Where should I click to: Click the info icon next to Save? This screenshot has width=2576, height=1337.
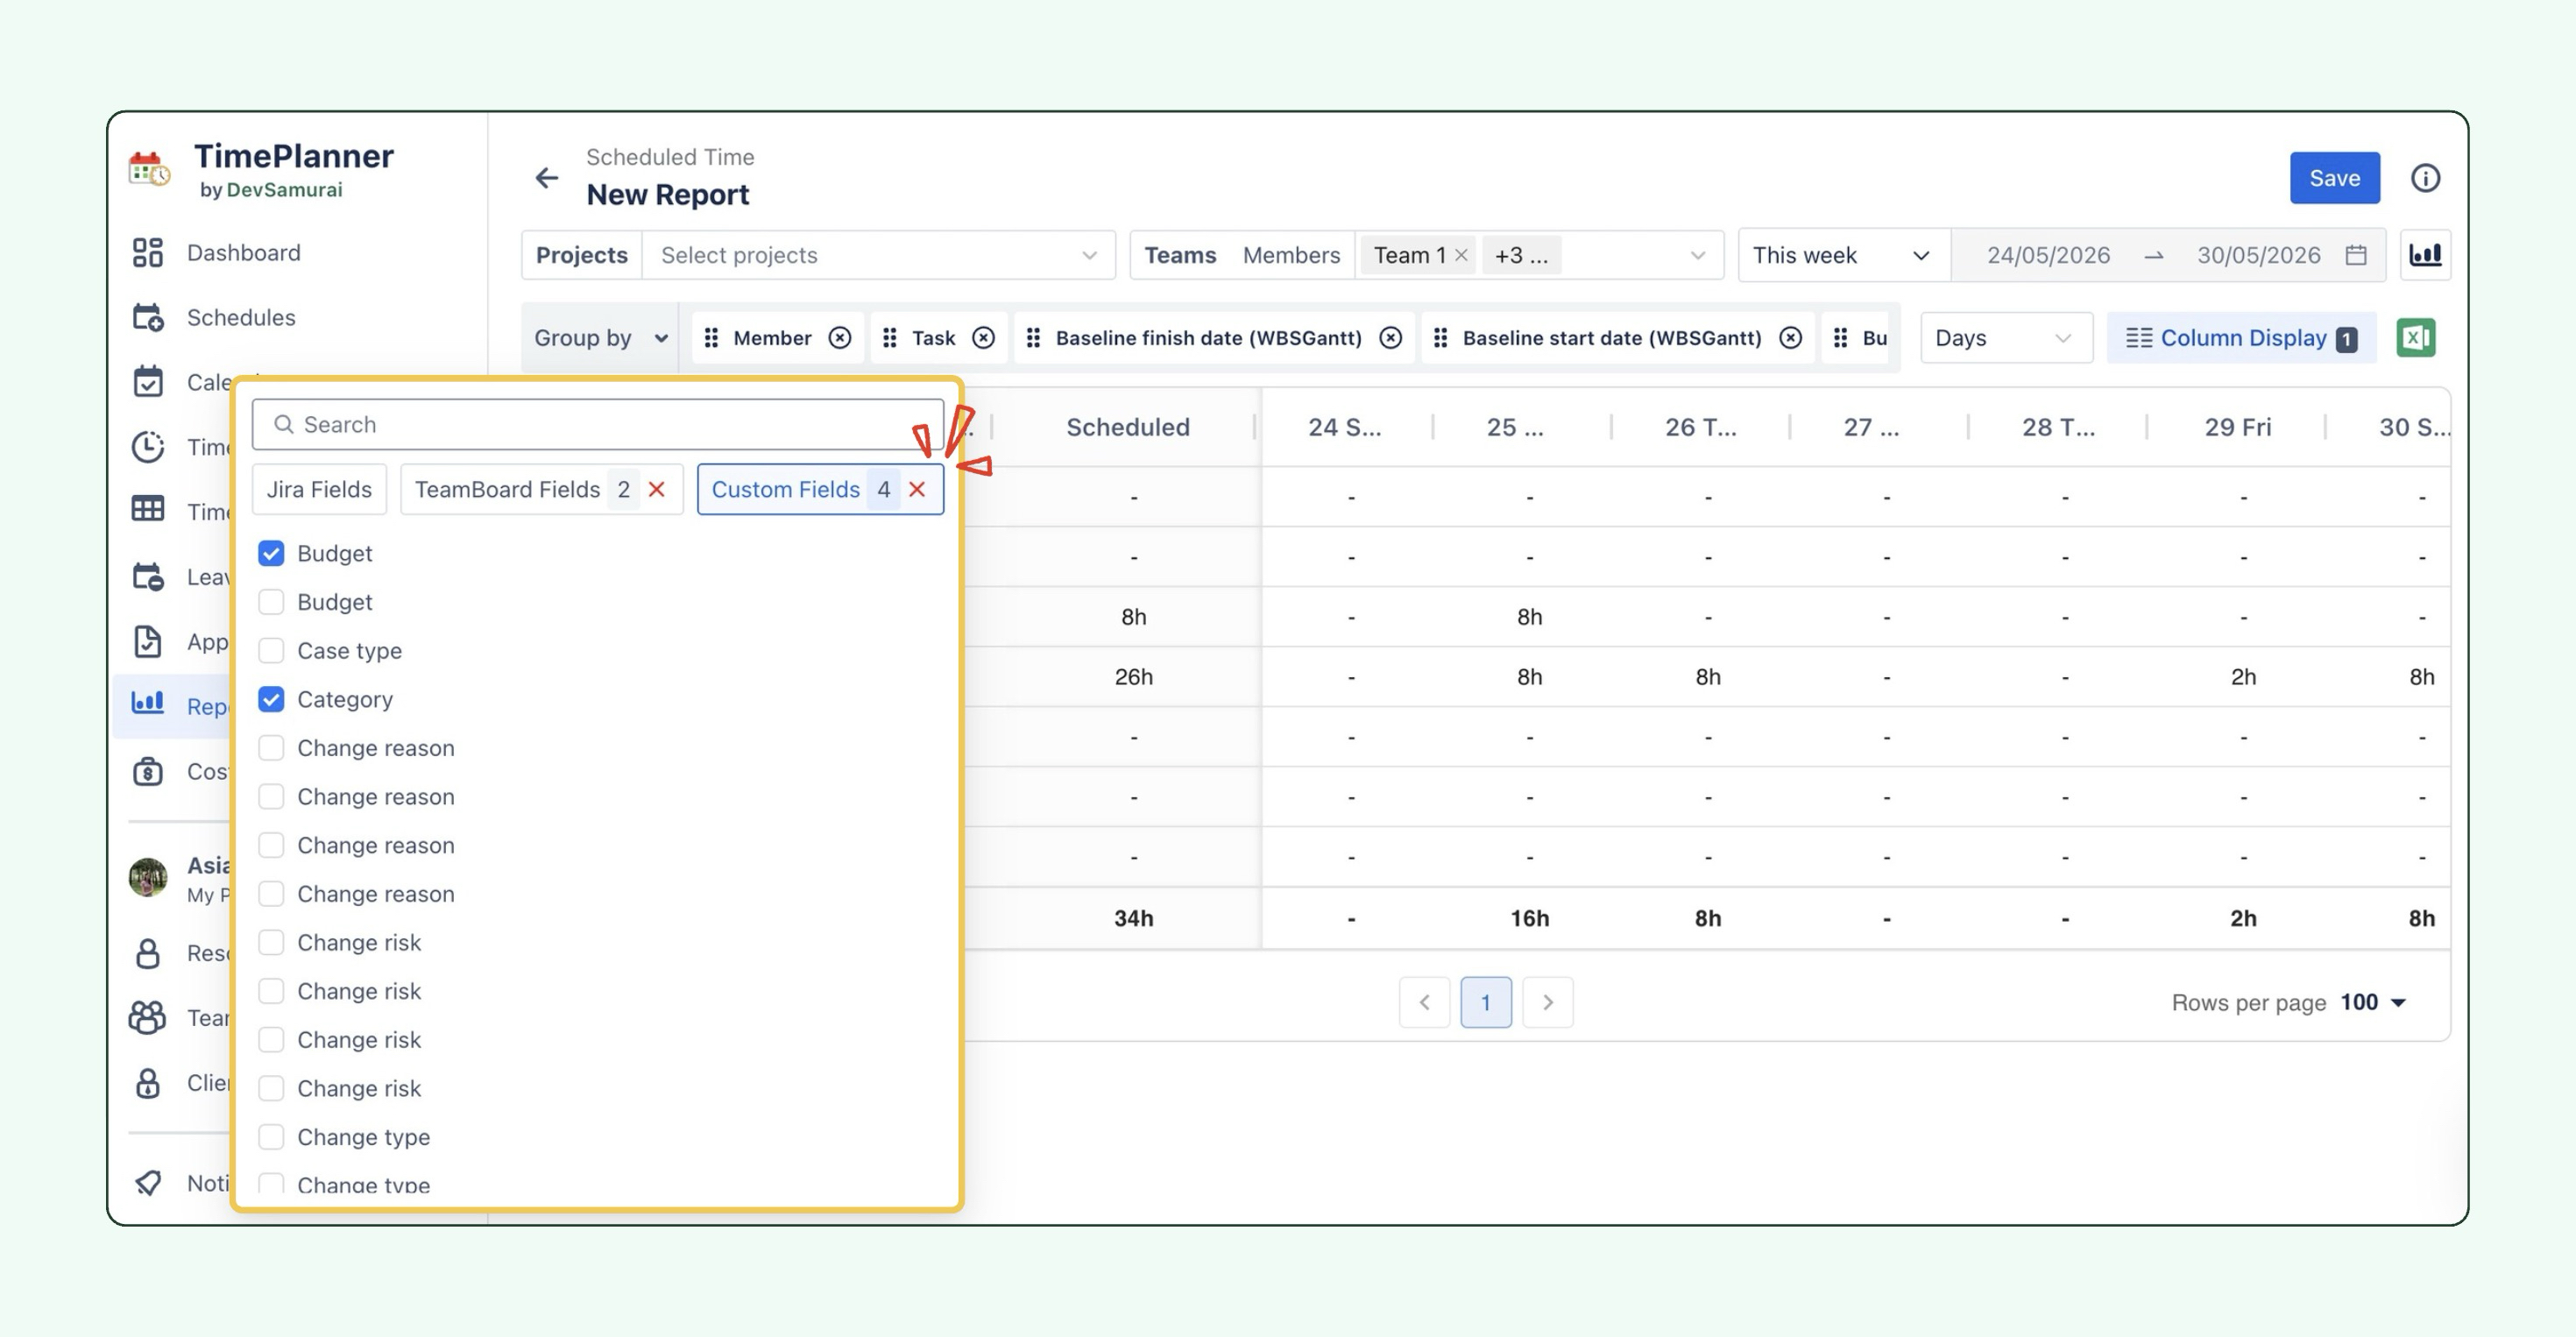coord(2425,178)
